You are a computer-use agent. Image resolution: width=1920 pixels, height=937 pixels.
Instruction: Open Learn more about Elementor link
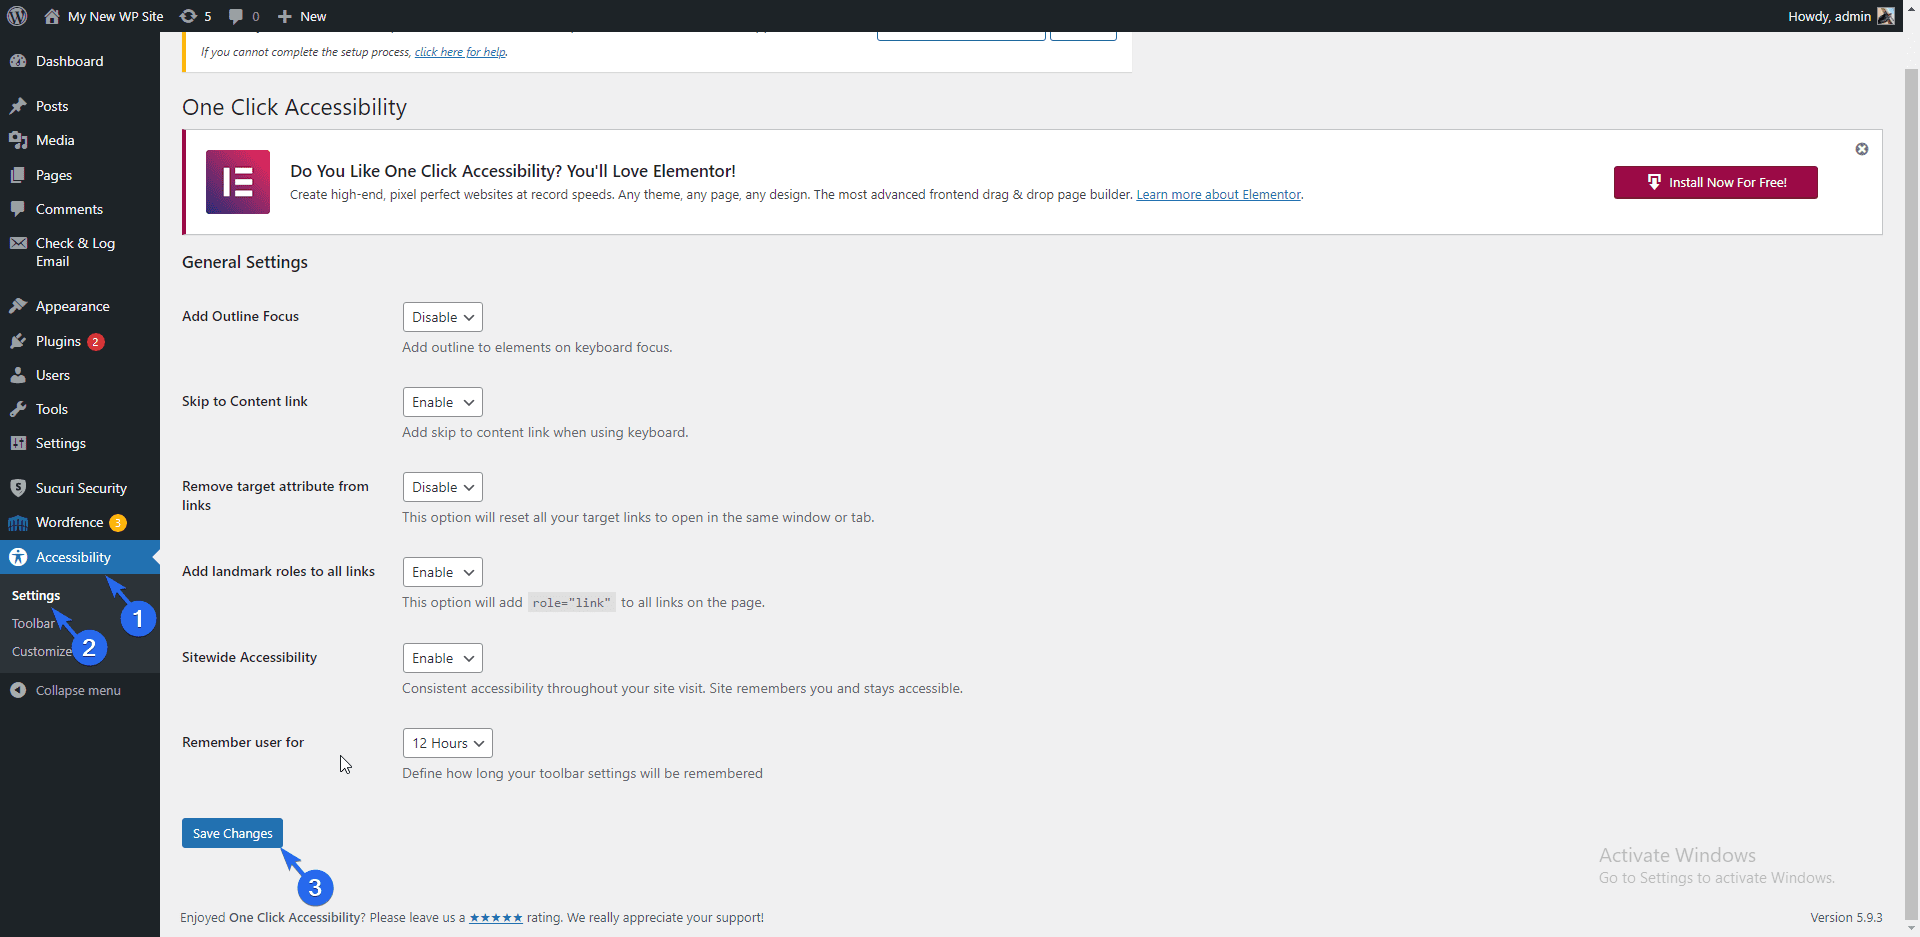tap(1218, 195)
